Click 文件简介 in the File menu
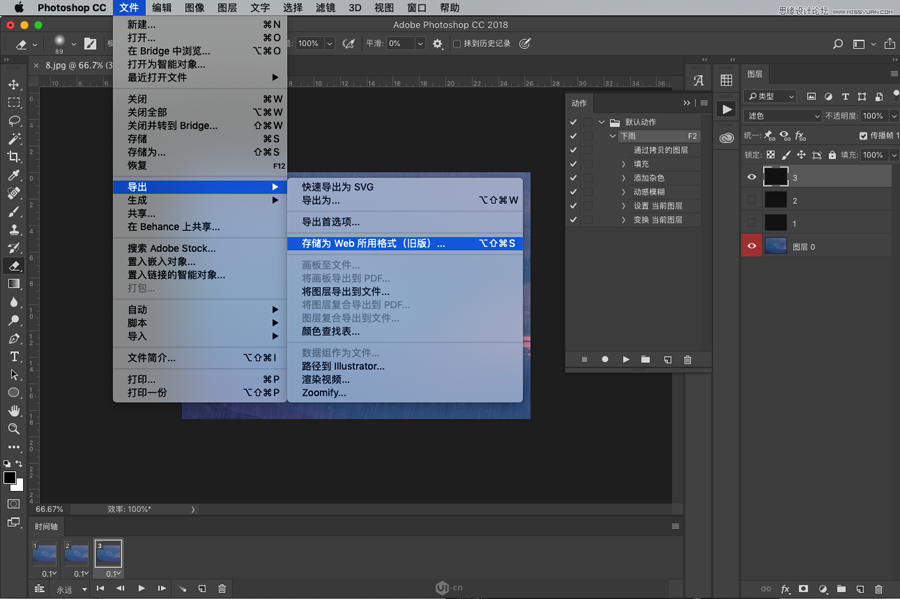Viewport: 900px width, 599px height. click(151, 358)
